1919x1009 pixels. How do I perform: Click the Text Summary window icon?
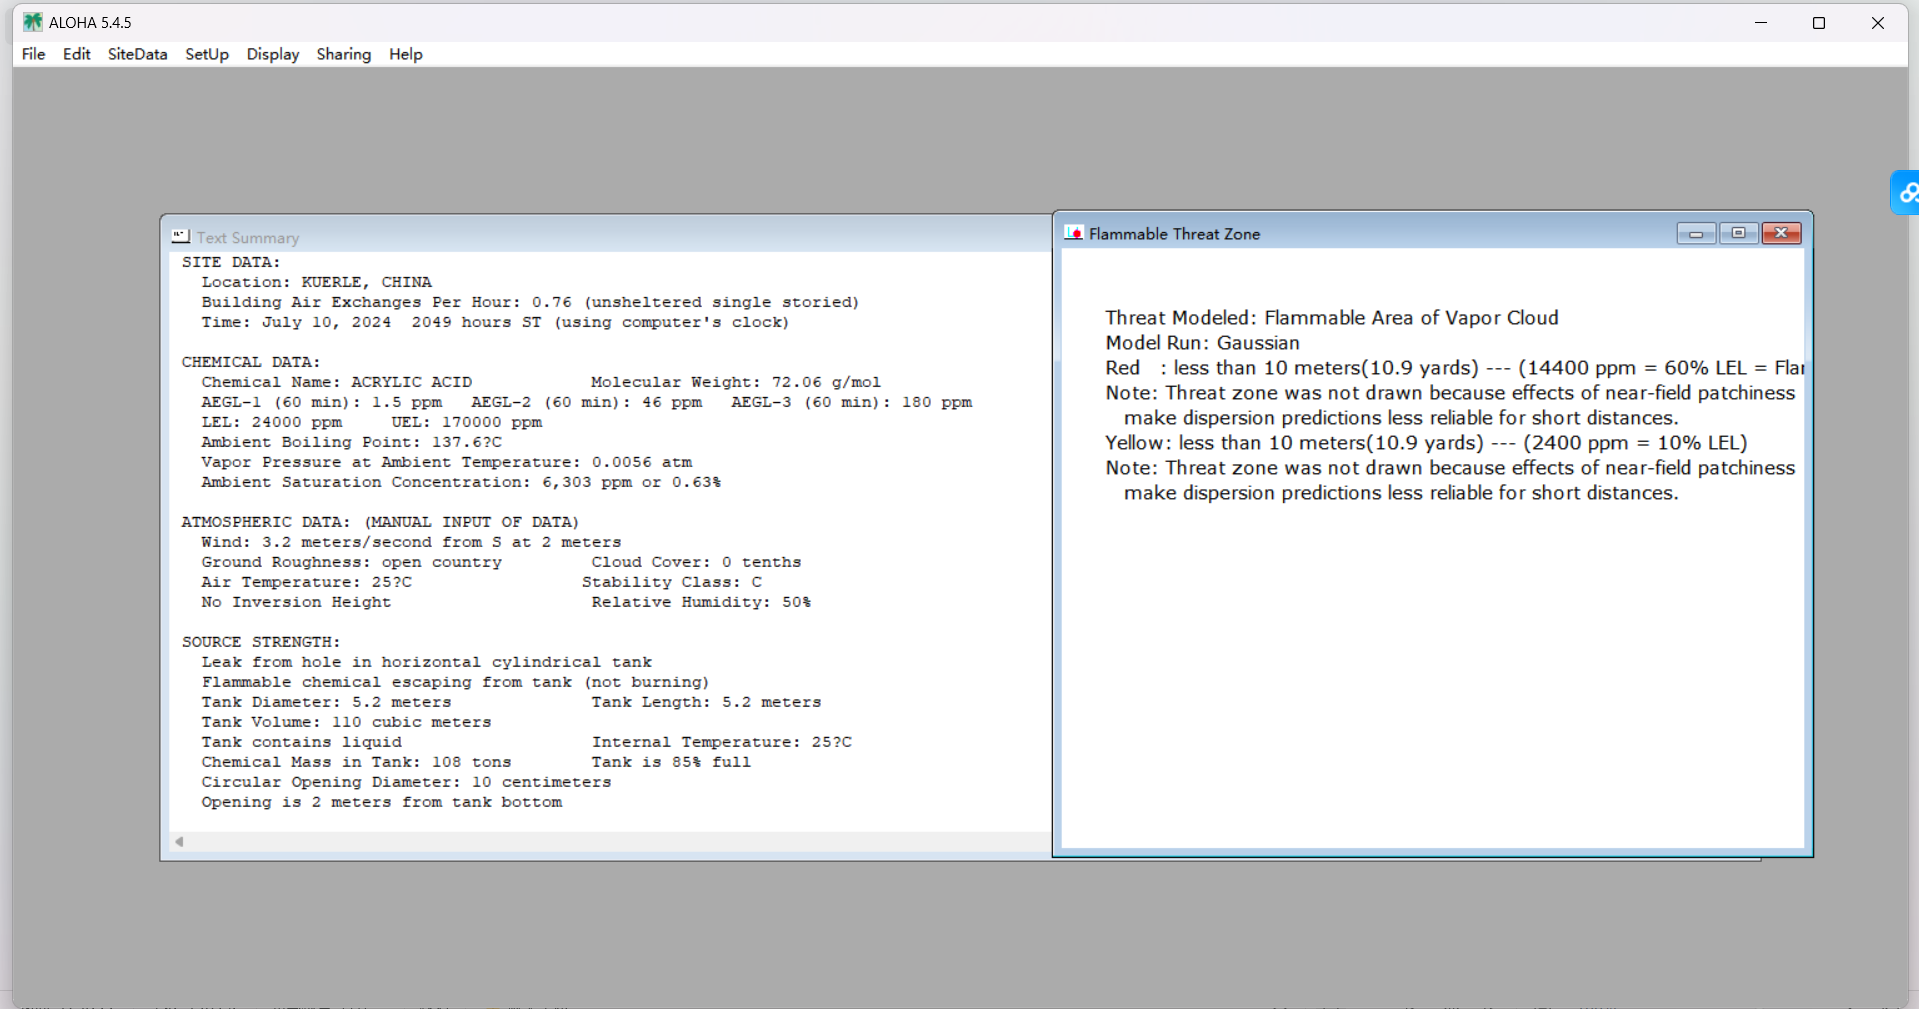(180, 236)
